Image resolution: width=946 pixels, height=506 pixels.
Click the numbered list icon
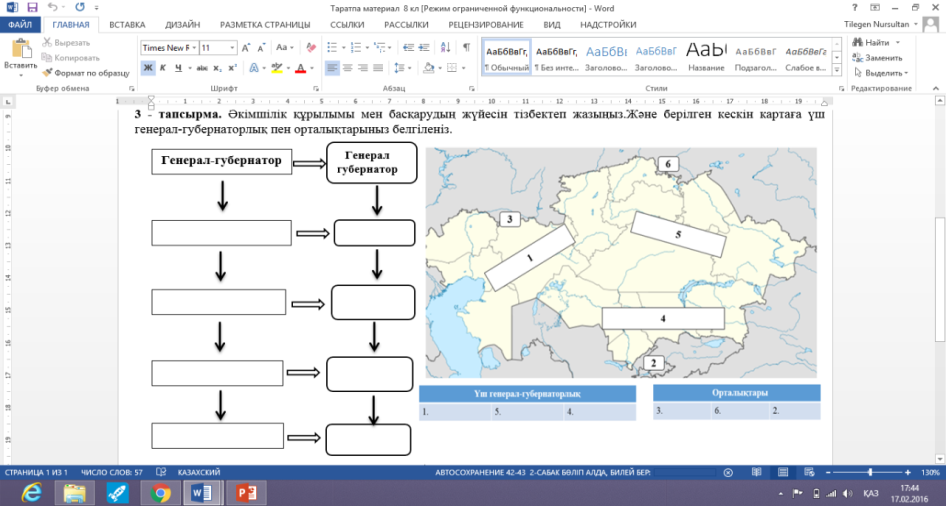pos(355,48)
